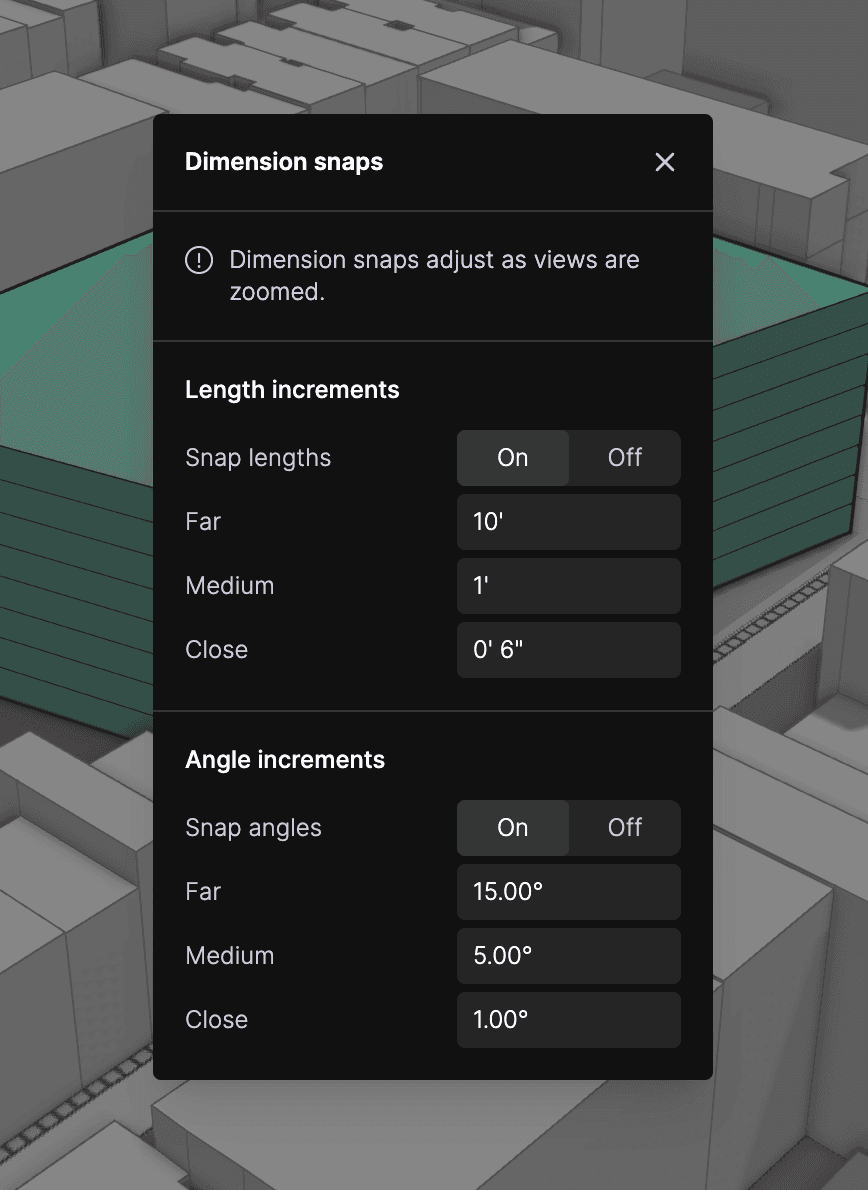Edit the Close angle field showing 1.00°
This screenshot has height=1190, width=868.
click(568, 1019)
